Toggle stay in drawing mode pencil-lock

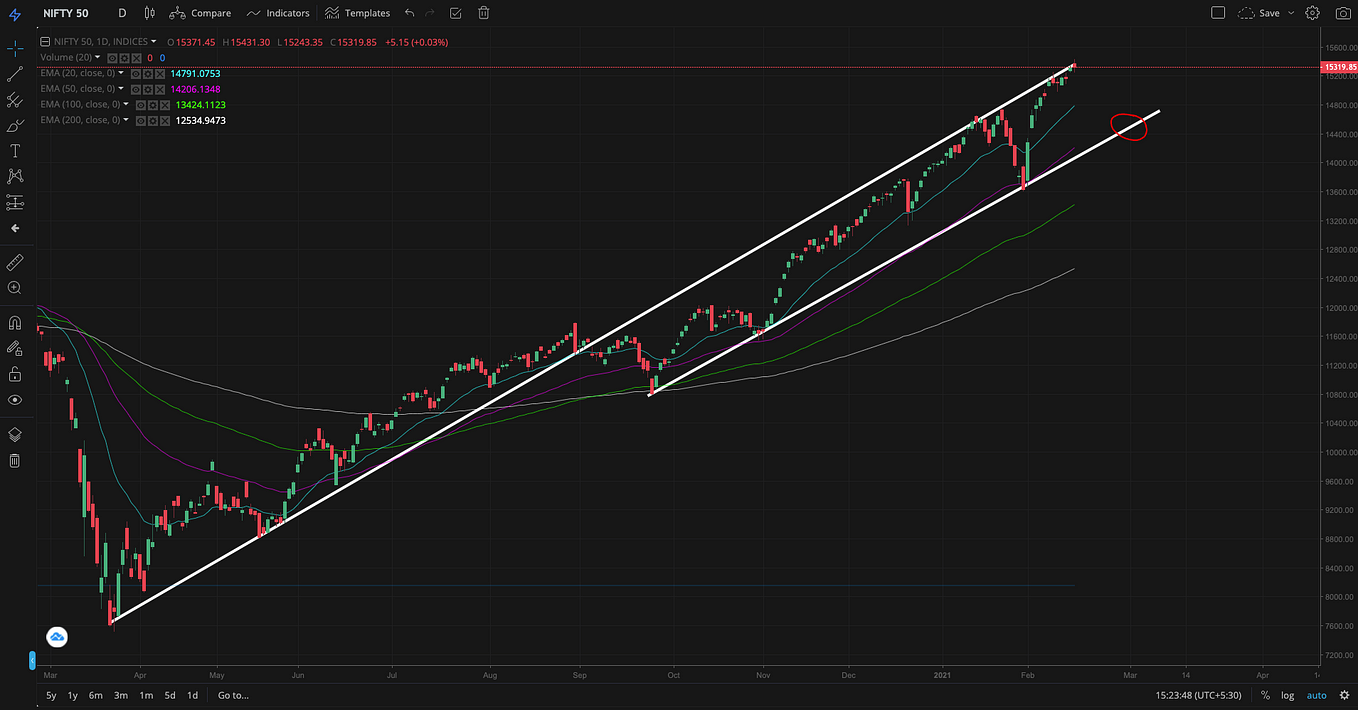click(x=15, y=348)
